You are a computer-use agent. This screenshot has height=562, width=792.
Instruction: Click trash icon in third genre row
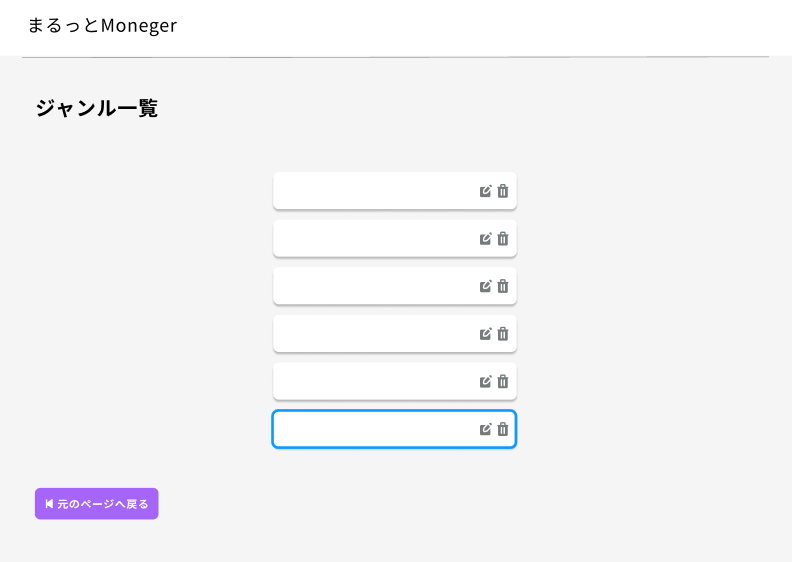click(x=503, y=286)
